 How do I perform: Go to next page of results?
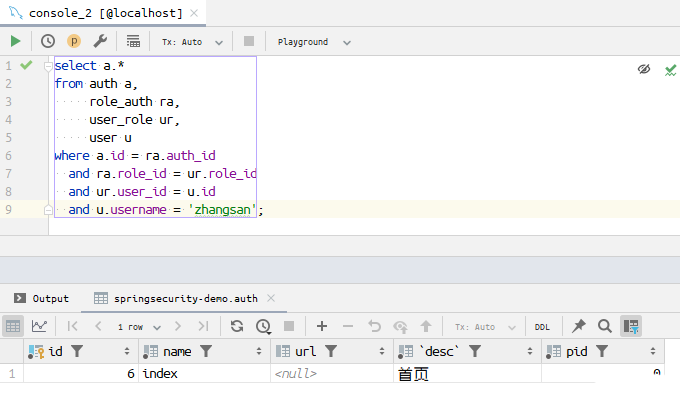(178, 326)
